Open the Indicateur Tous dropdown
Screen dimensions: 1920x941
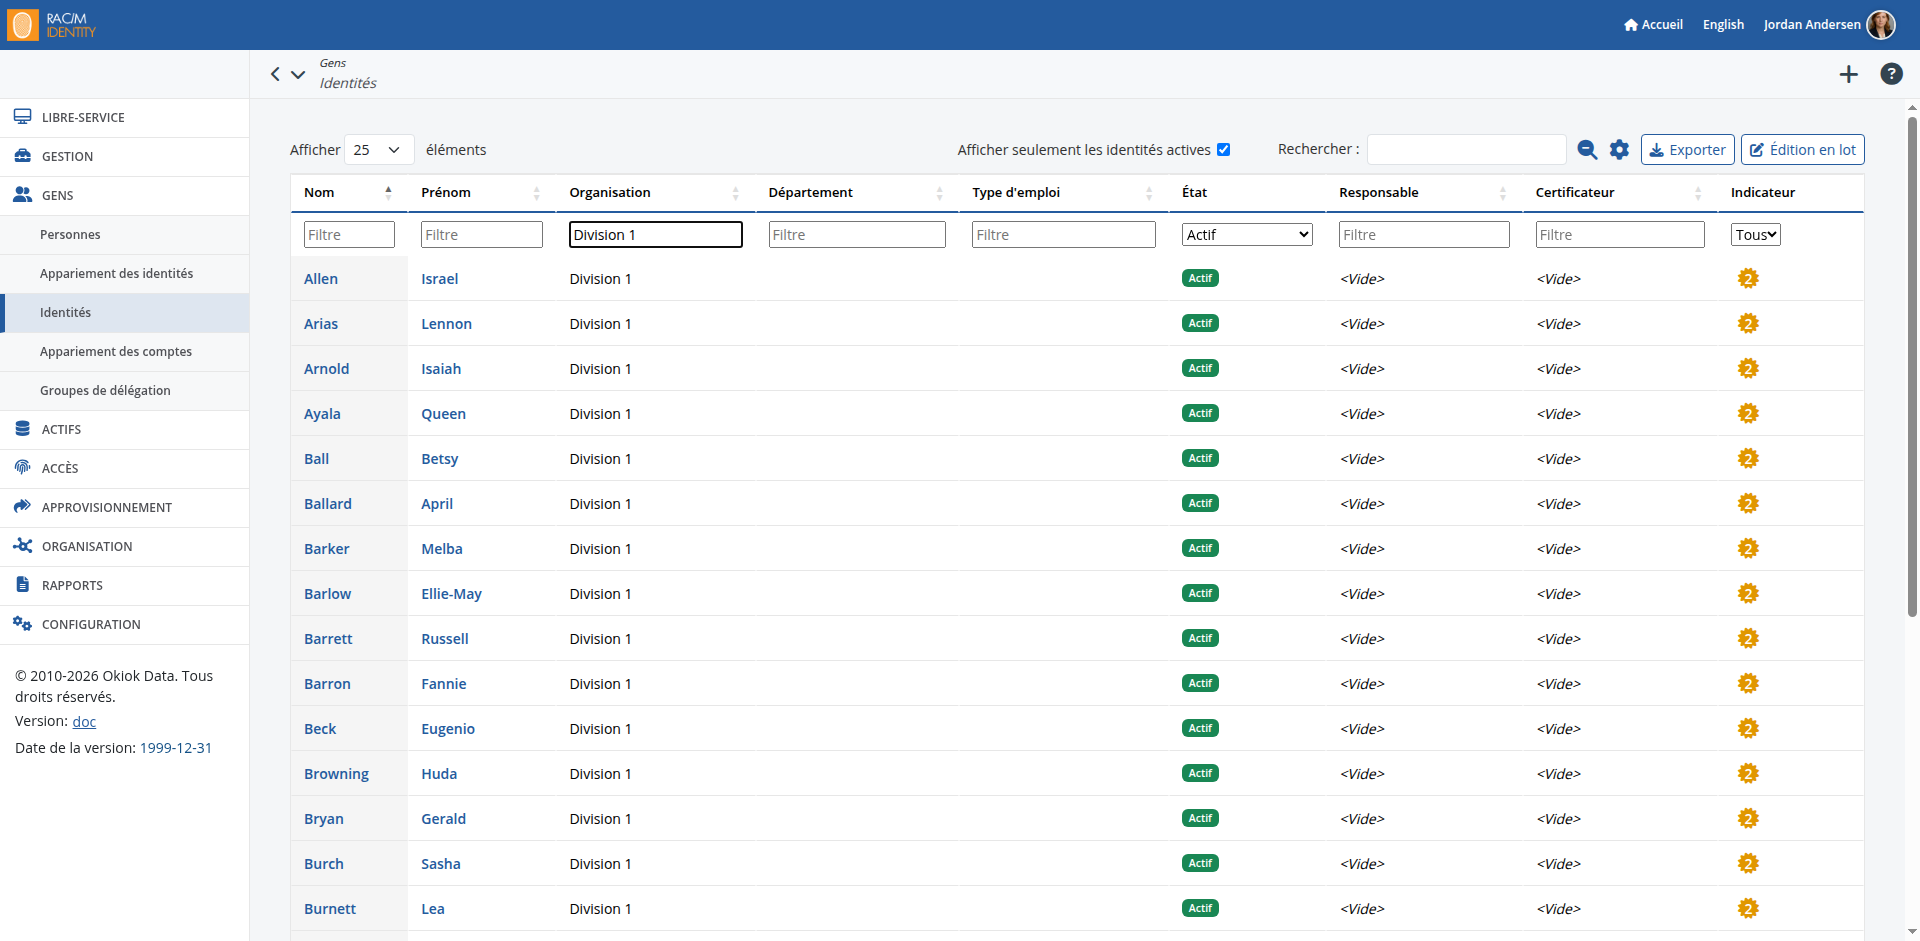(1756, 235)
